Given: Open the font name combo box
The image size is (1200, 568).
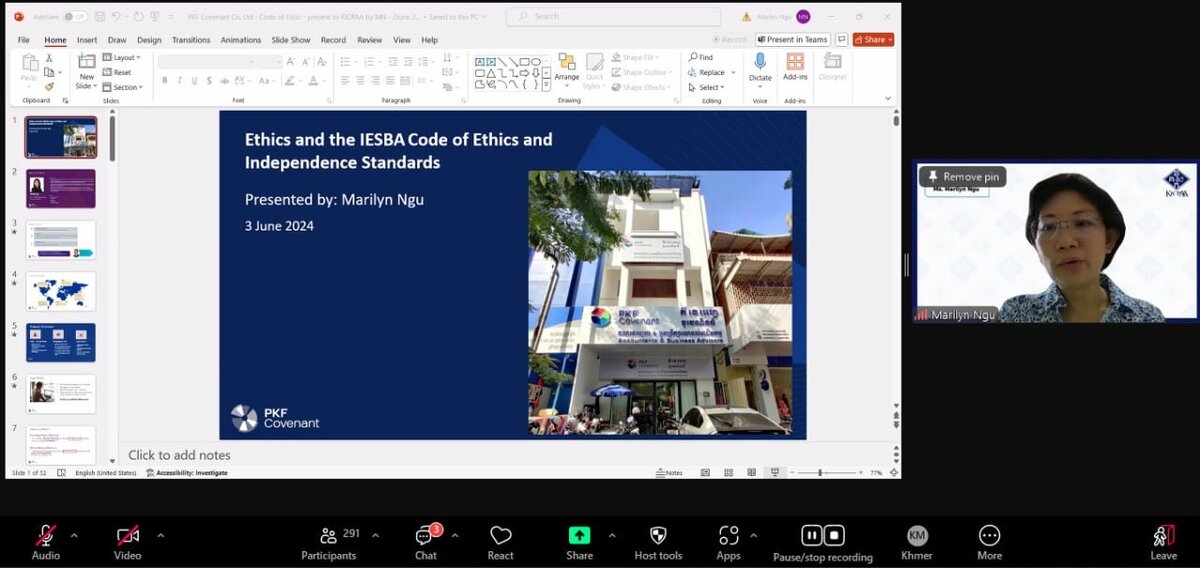Looking at the screenshot, I should (204, 62).
